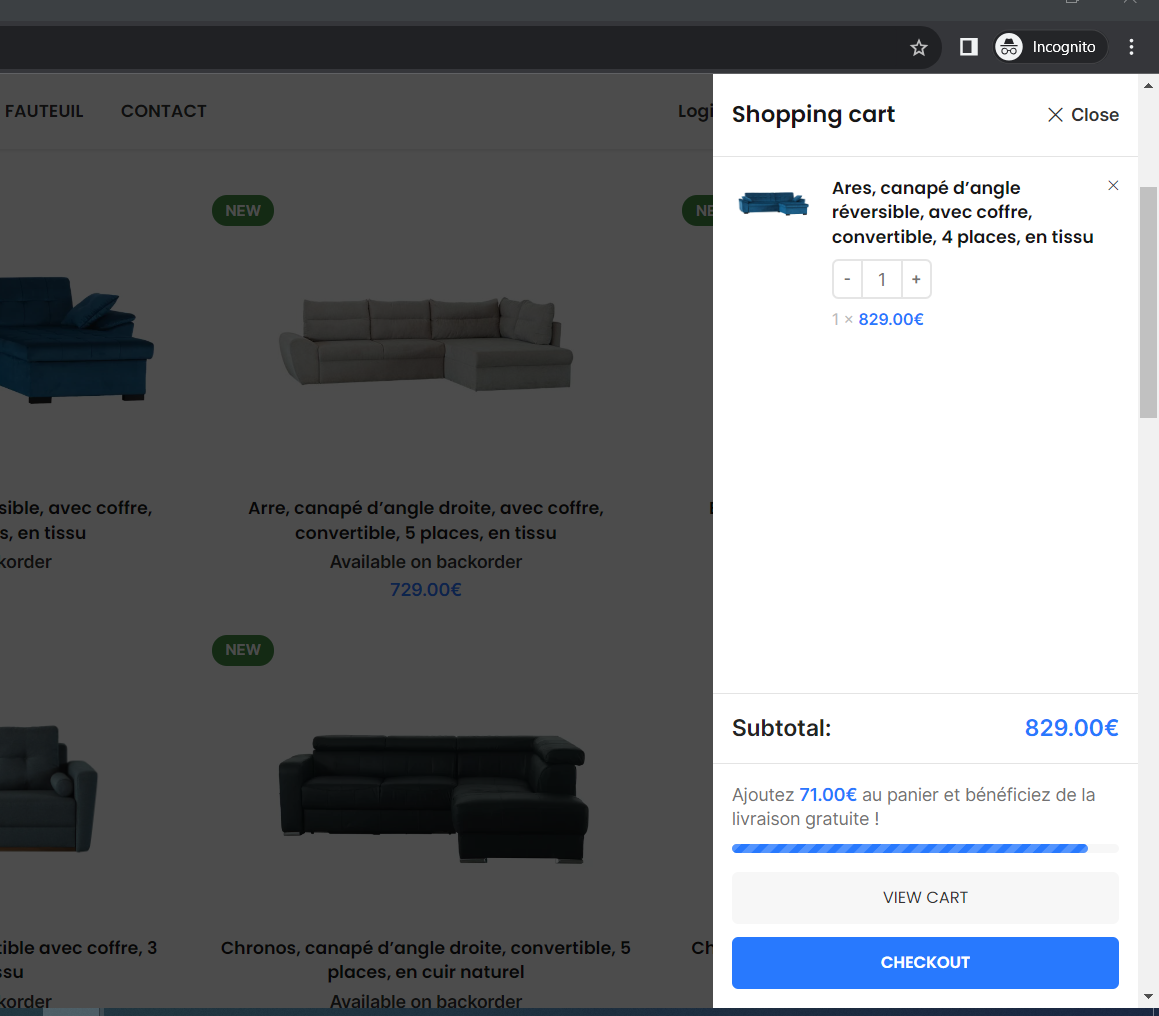
Task: Click the VIEW CART button
Action: click(925, 898)
